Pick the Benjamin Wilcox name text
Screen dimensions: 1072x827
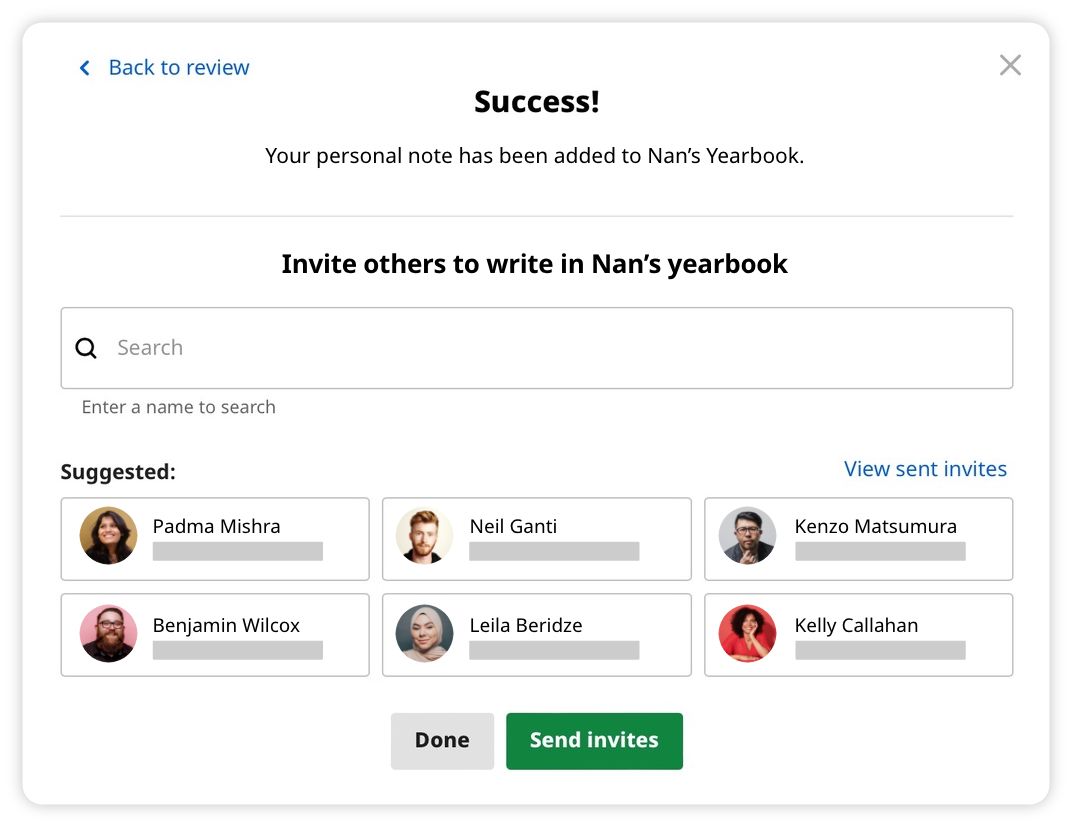(x=226, y=625)
